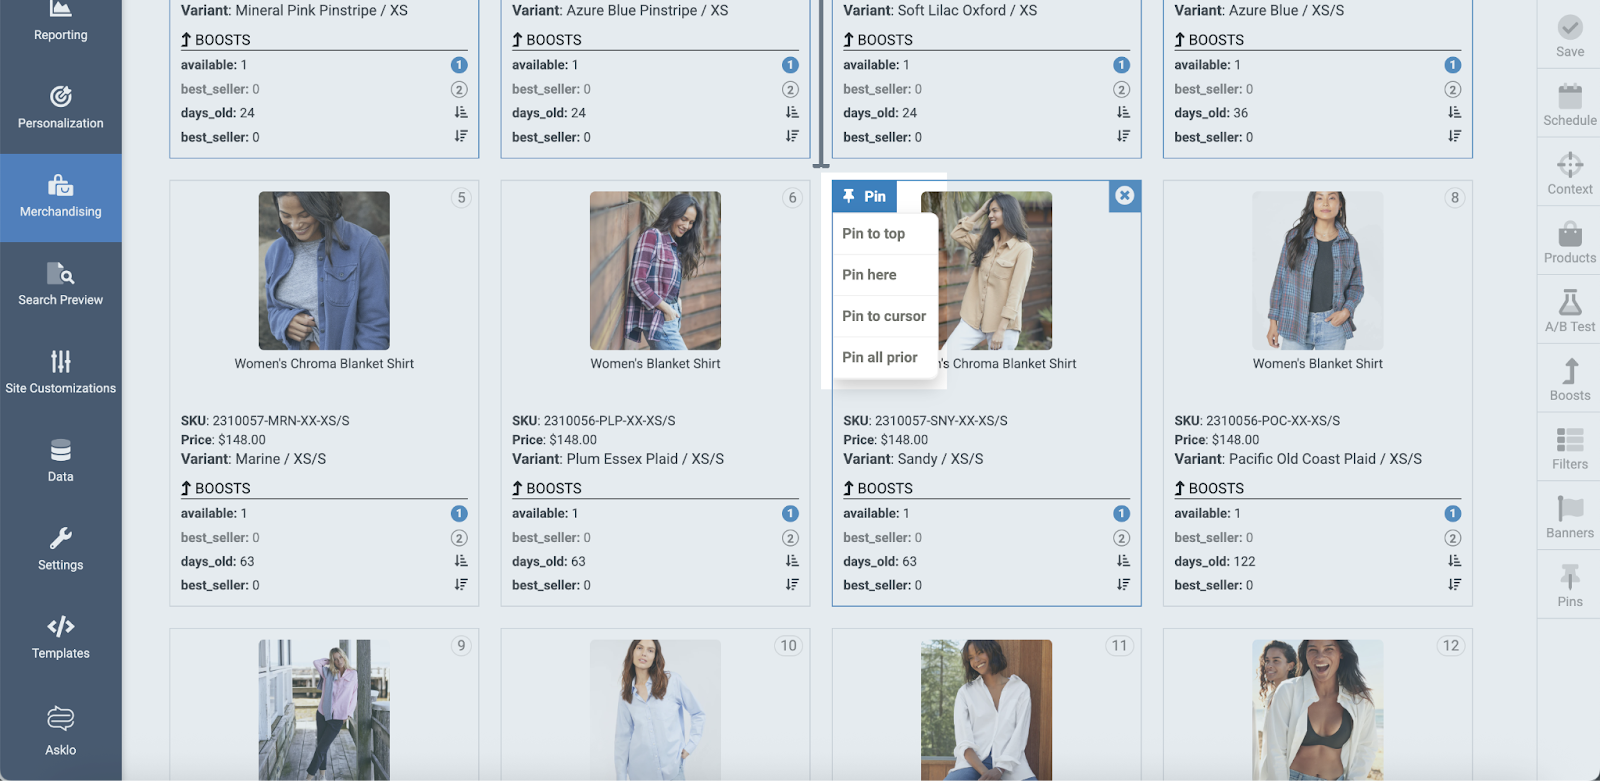Image resolution: width=1600 pixels, height=781 pixels.
Task: Open Search Preview in sidebar
Action: (60, 285)
